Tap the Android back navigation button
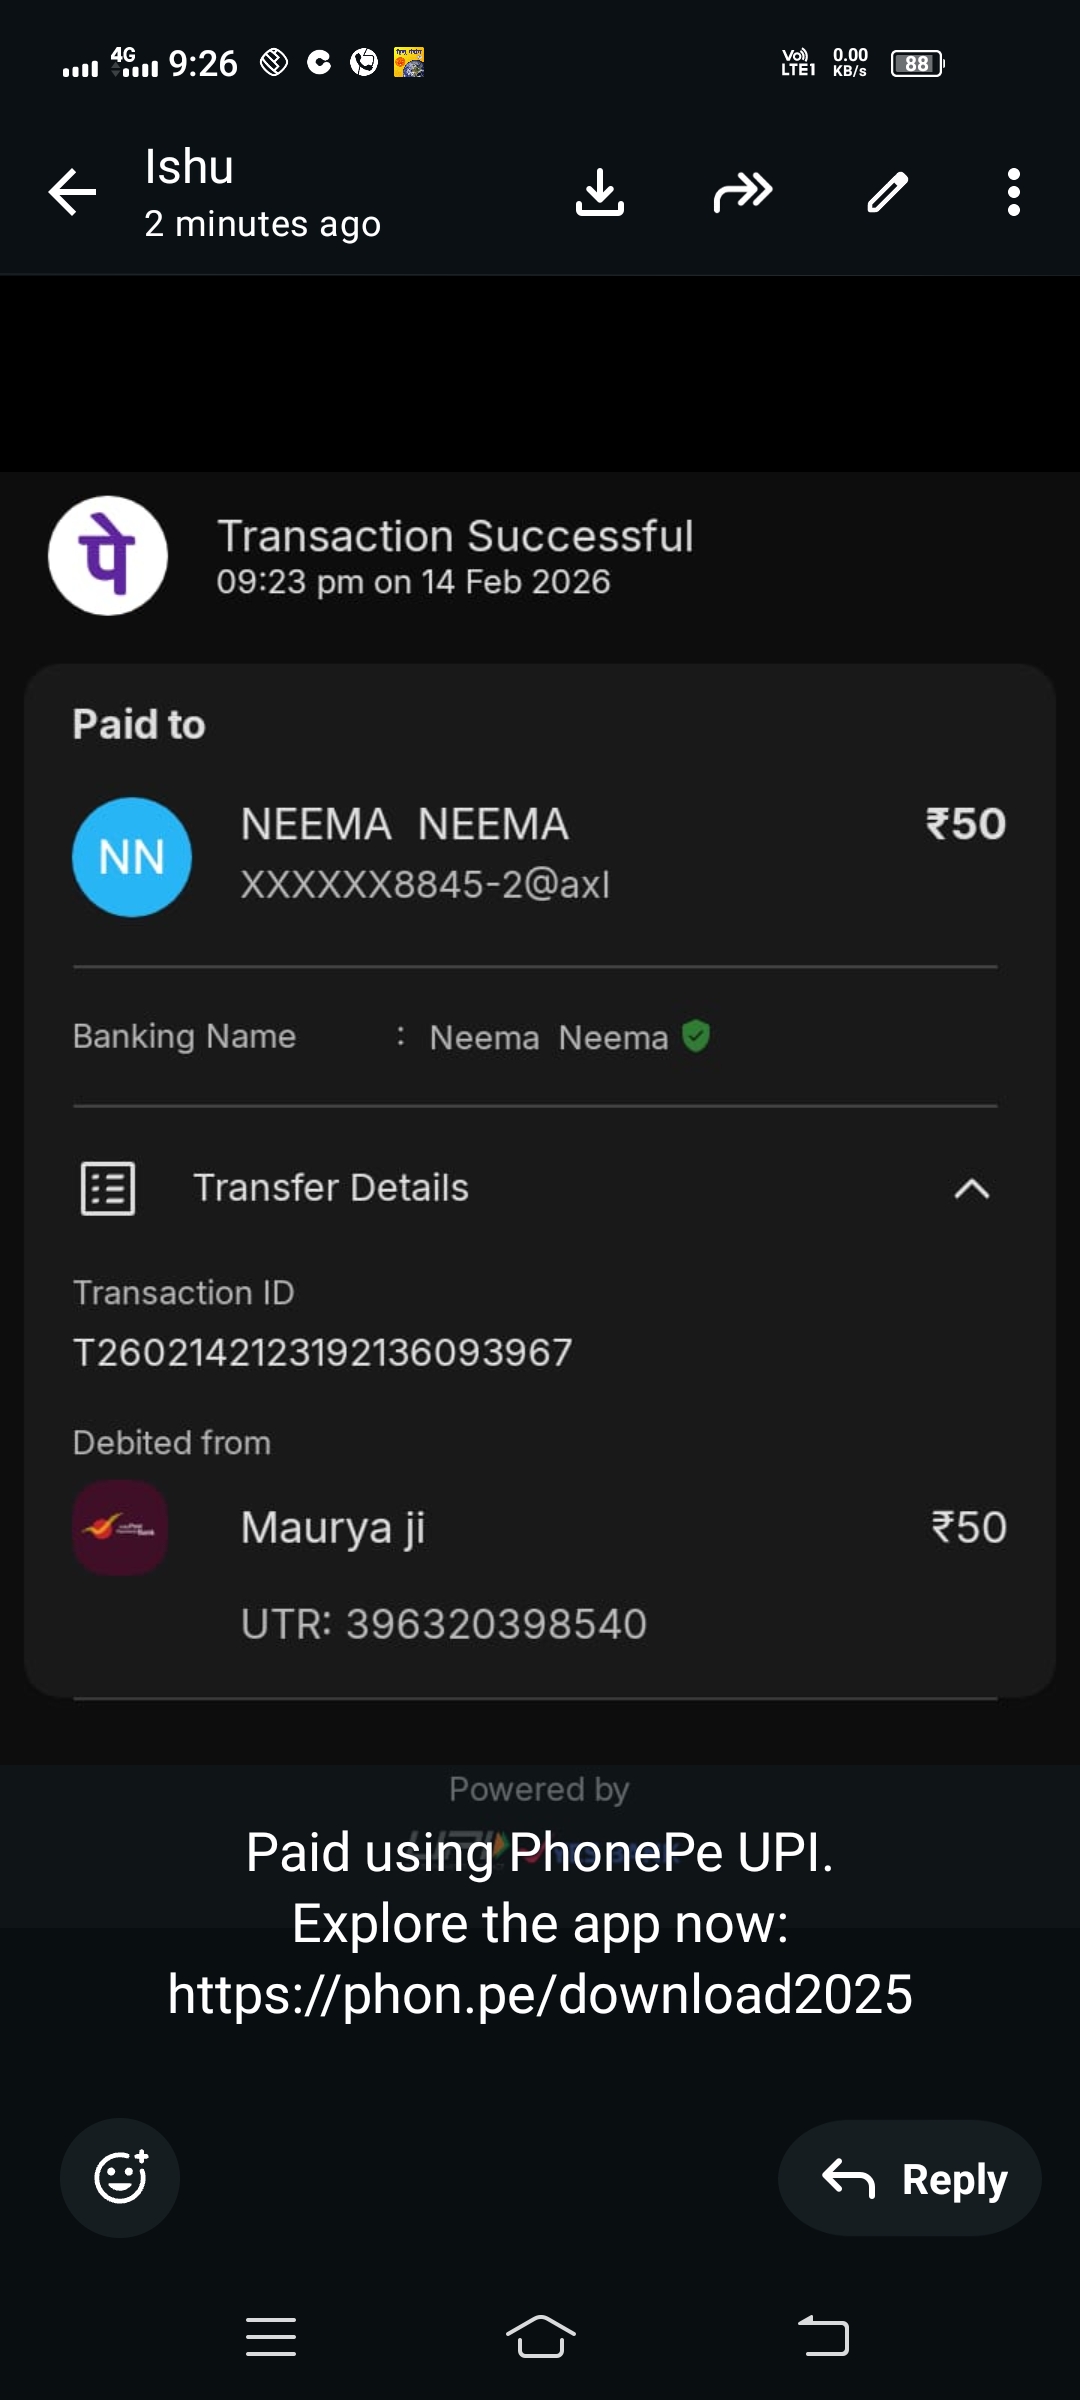The image size is (1080, 2400). [x=823, y=2337]
